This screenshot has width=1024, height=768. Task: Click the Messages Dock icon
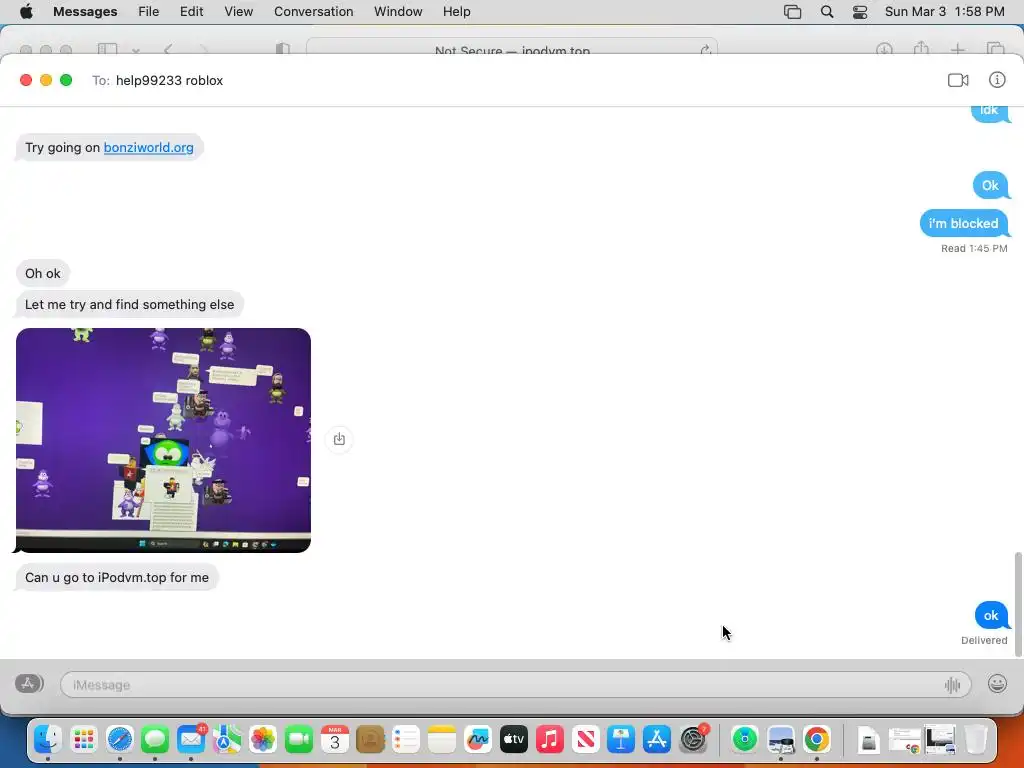pyautogui.click(x=155, y=739)
